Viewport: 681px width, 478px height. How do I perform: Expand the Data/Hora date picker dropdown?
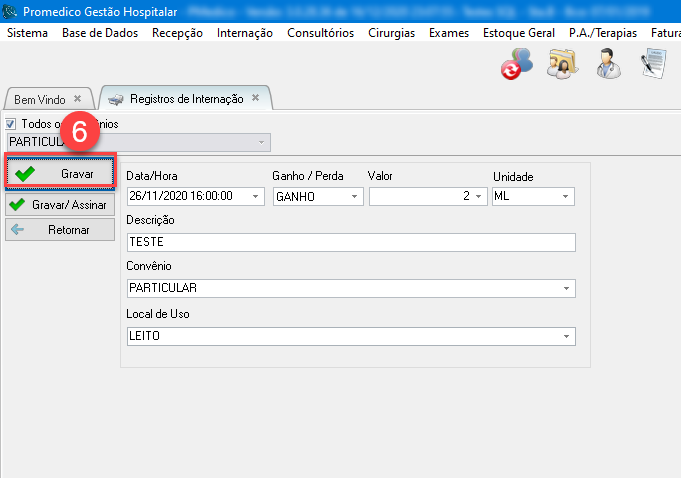click(x=254, y=197)
